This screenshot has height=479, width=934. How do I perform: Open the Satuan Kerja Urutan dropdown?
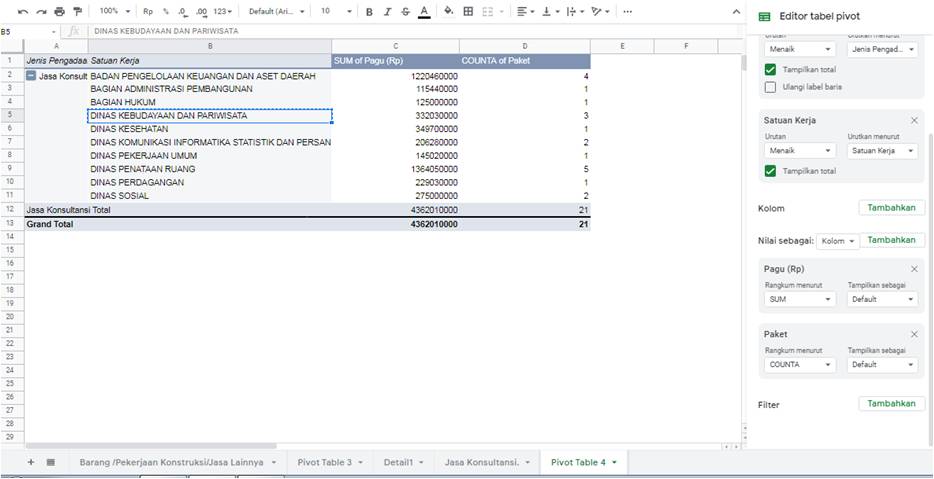tap(800, 151)
